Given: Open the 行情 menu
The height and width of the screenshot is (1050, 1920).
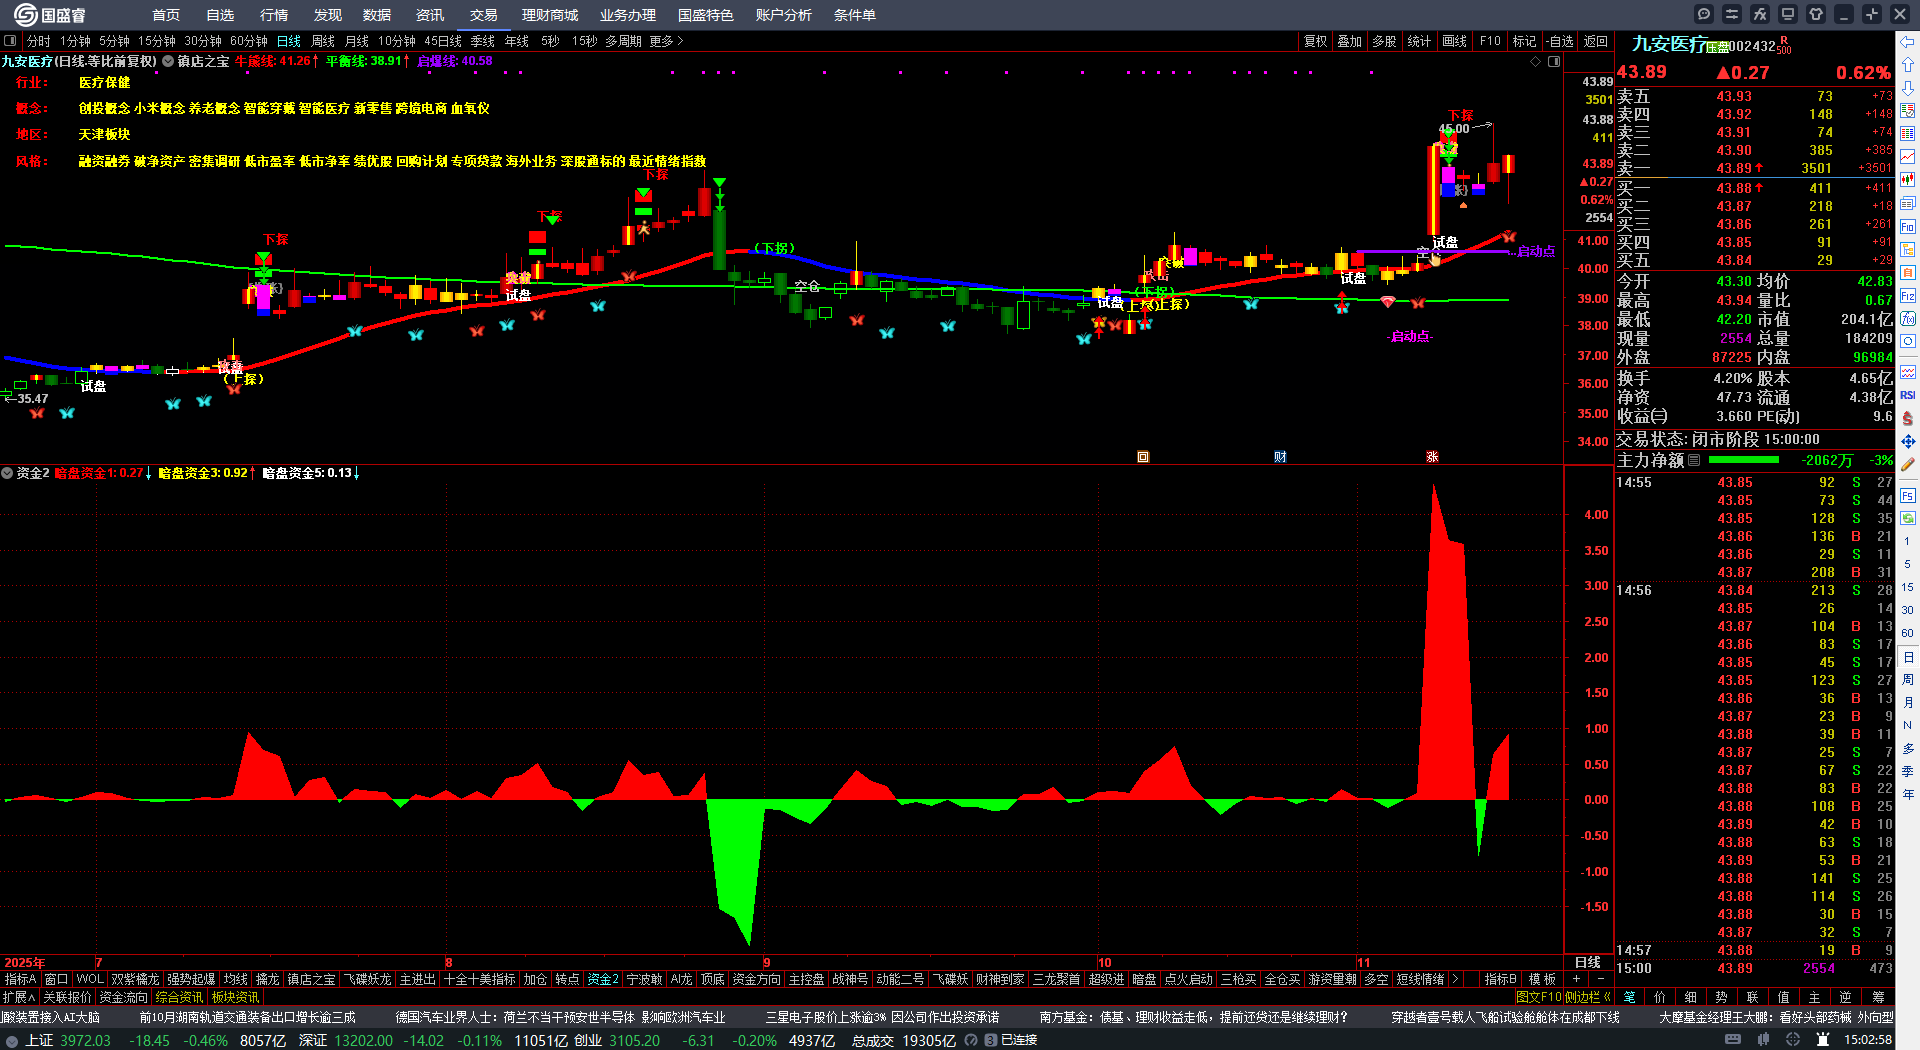Looking at the screenshot, I should point(274,15).
